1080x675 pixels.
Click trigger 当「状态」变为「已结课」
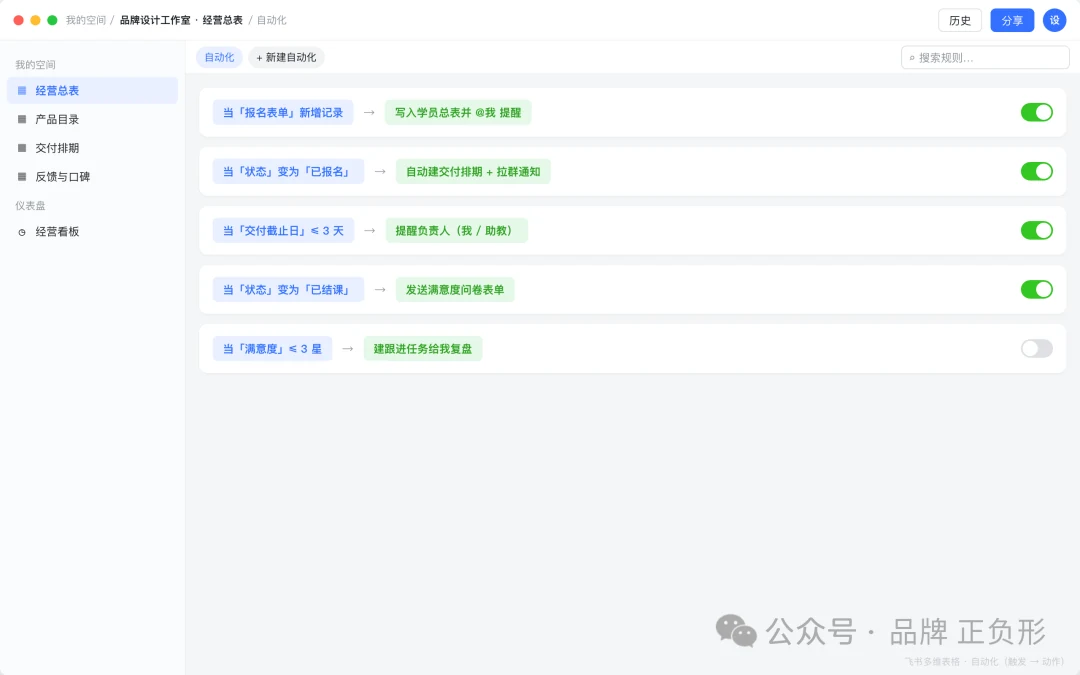click(x=288, y=290)
